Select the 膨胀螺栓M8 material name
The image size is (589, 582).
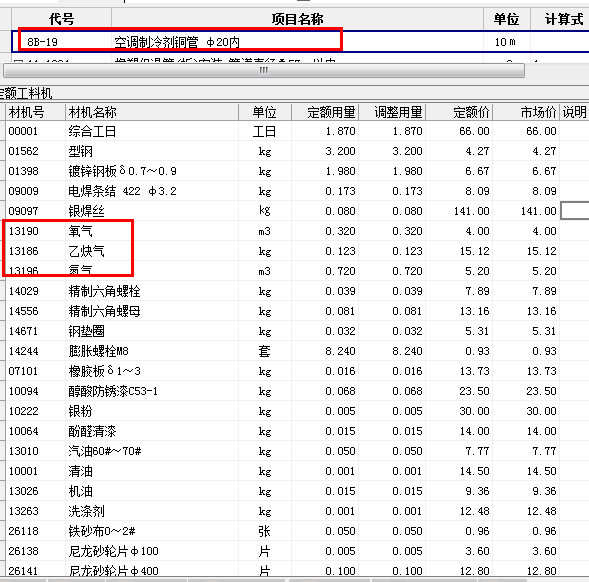click(x=98, y=351)
